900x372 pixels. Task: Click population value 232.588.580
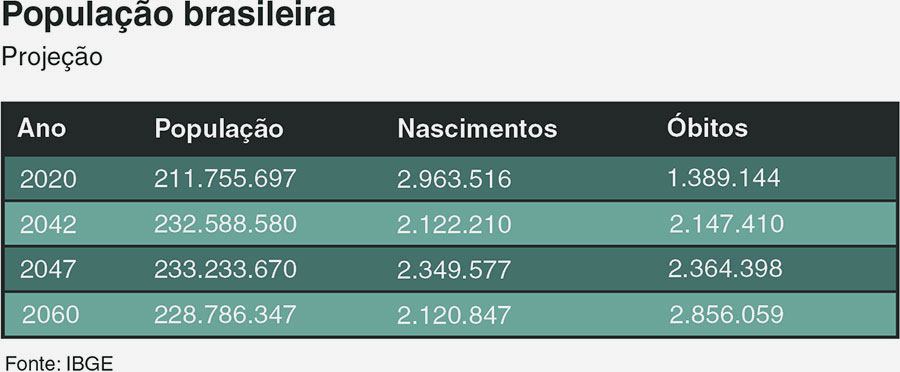pyautogui.click(x=225, y=224)
